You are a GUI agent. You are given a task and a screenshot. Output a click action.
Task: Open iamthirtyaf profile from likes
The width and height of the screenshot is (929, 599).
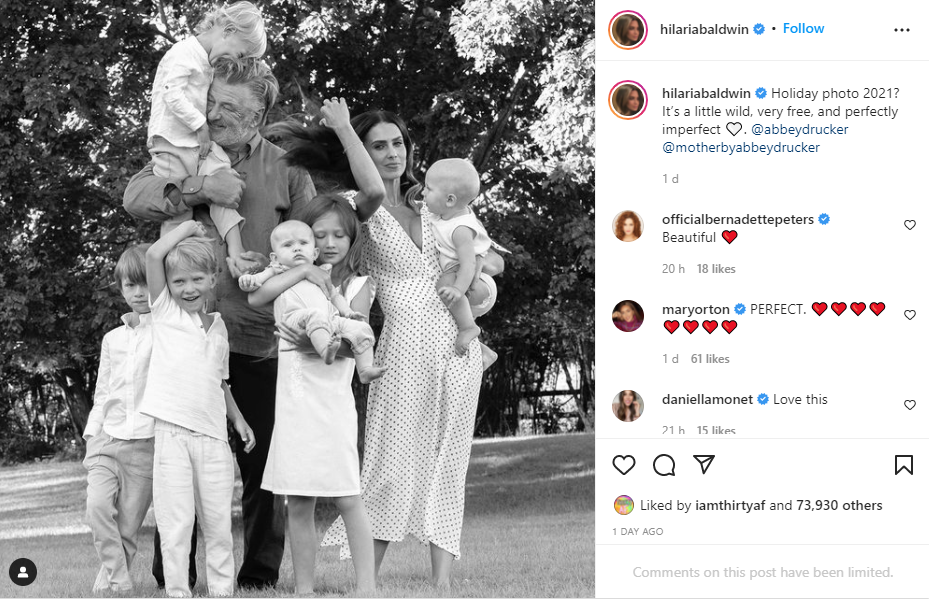(x=731, y=505)
